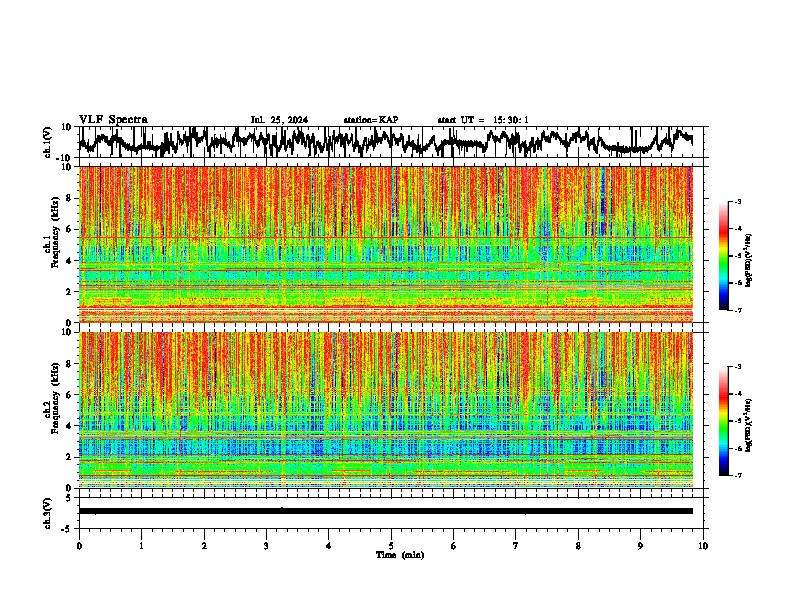792x612 pixels.
Task: Click the time axis tick label "8"
Action: pos(578,546)
